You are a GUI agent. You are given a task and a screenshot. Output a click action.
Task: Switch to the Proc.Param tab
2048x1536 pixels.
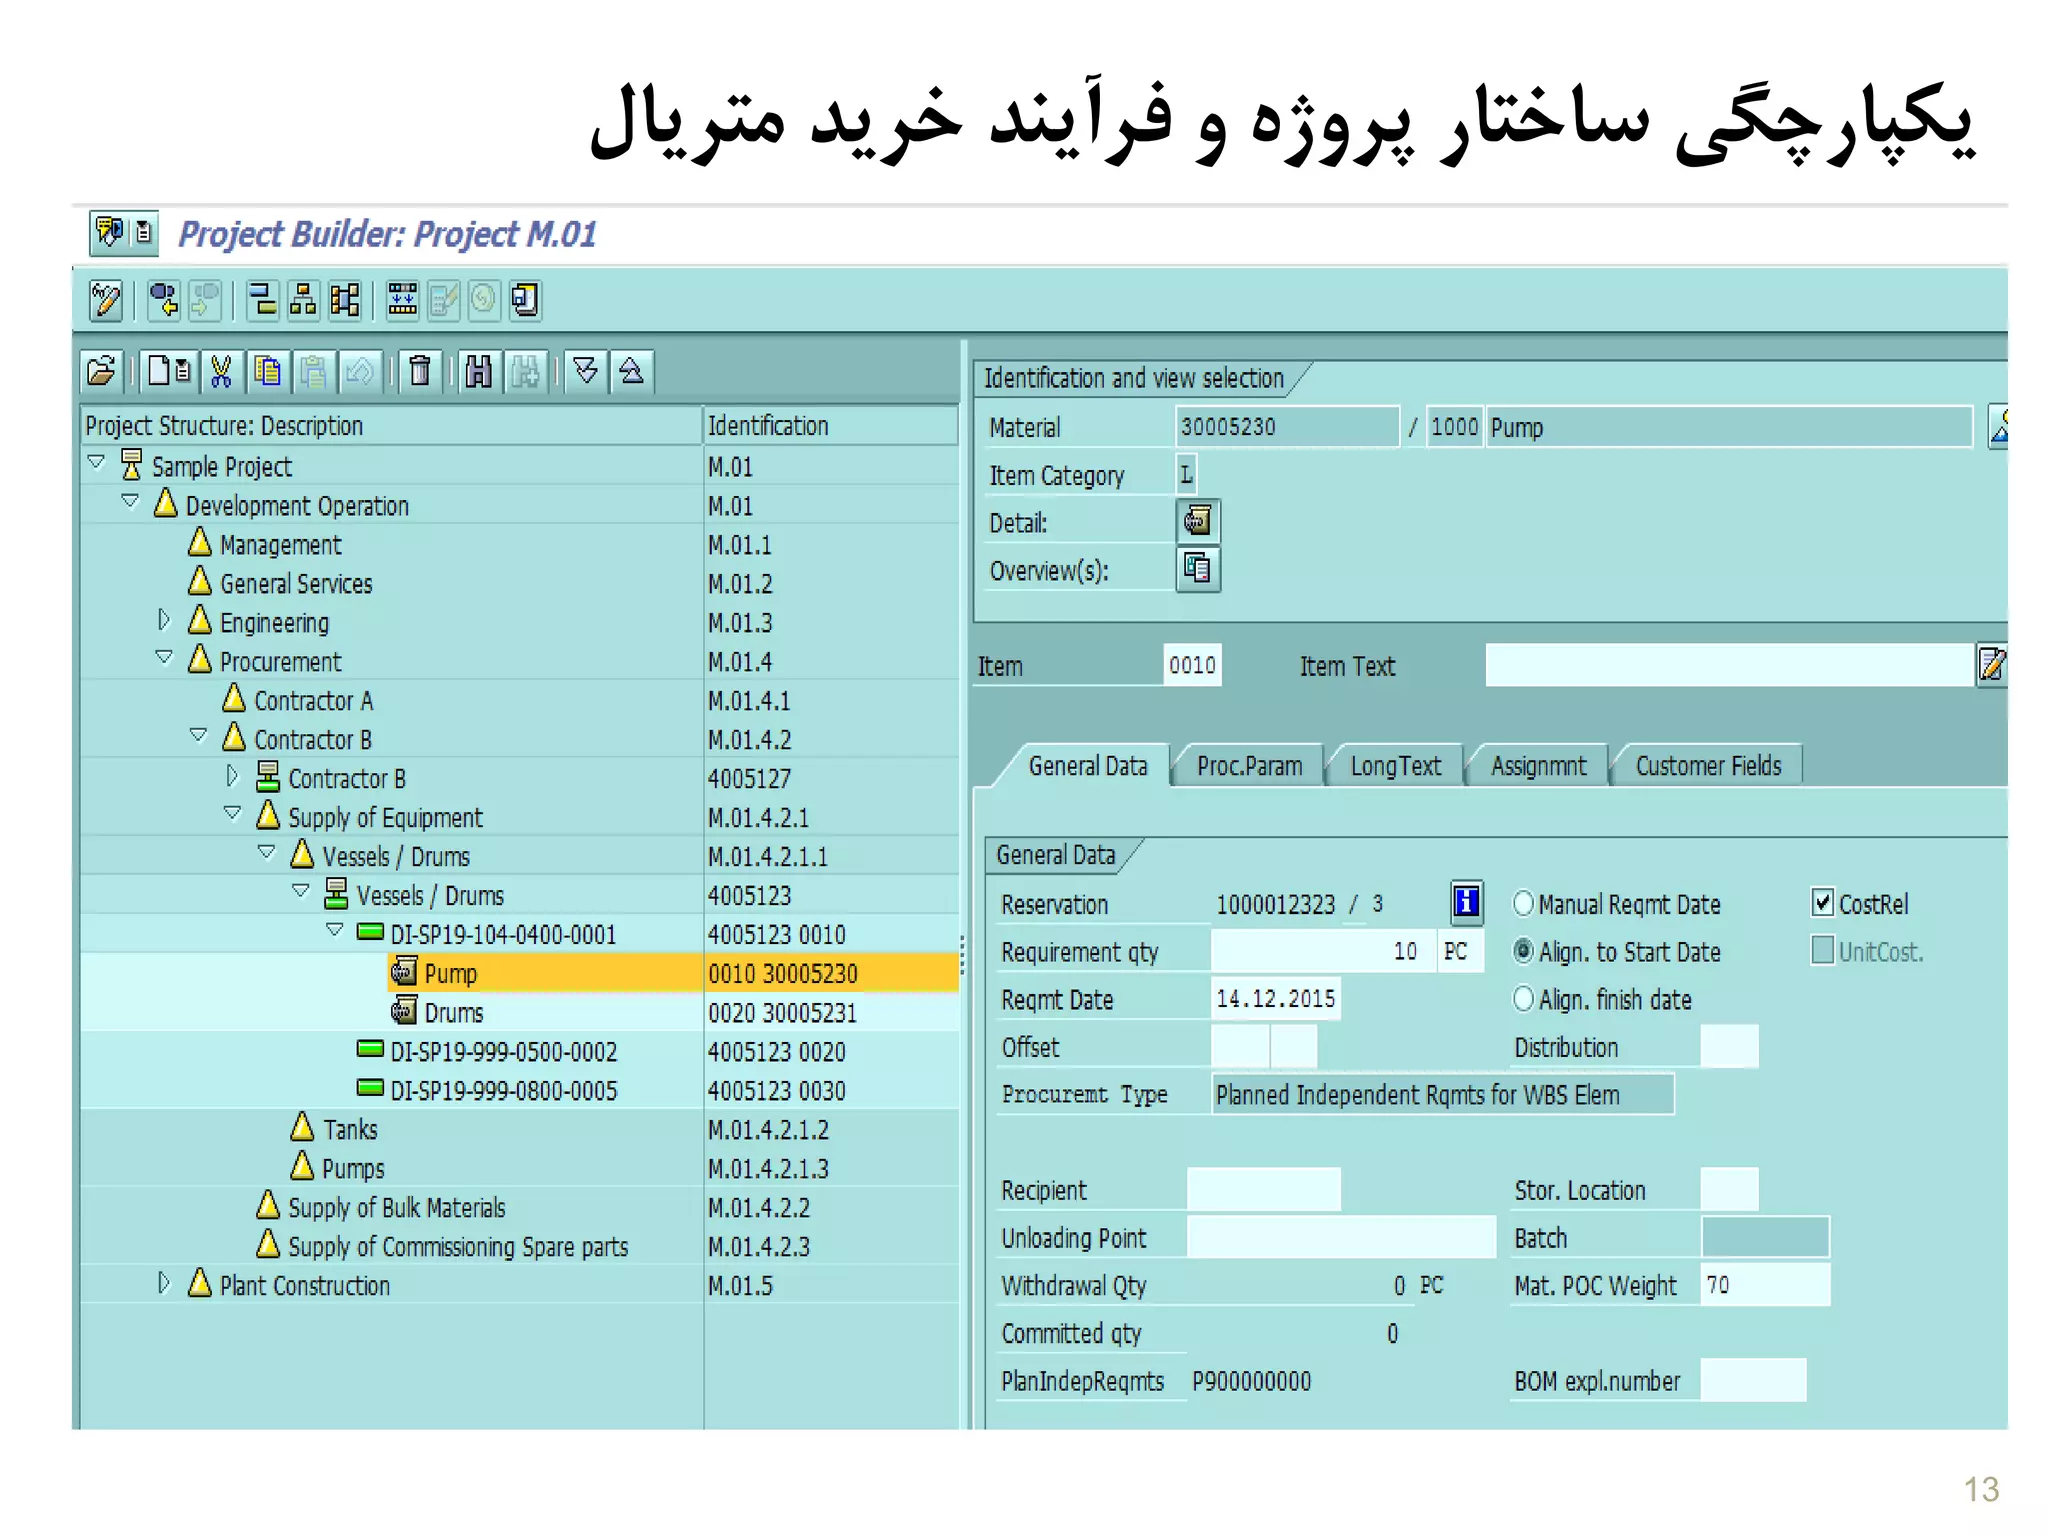1249,766
